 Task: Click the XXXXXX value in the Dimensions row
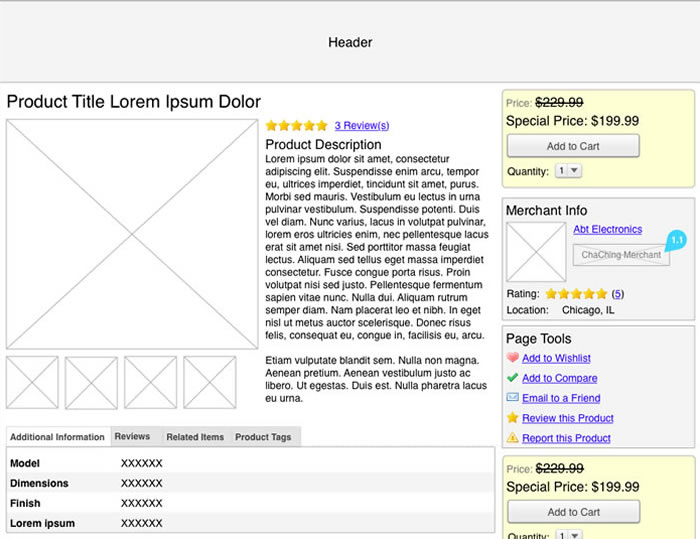[142, 483]
